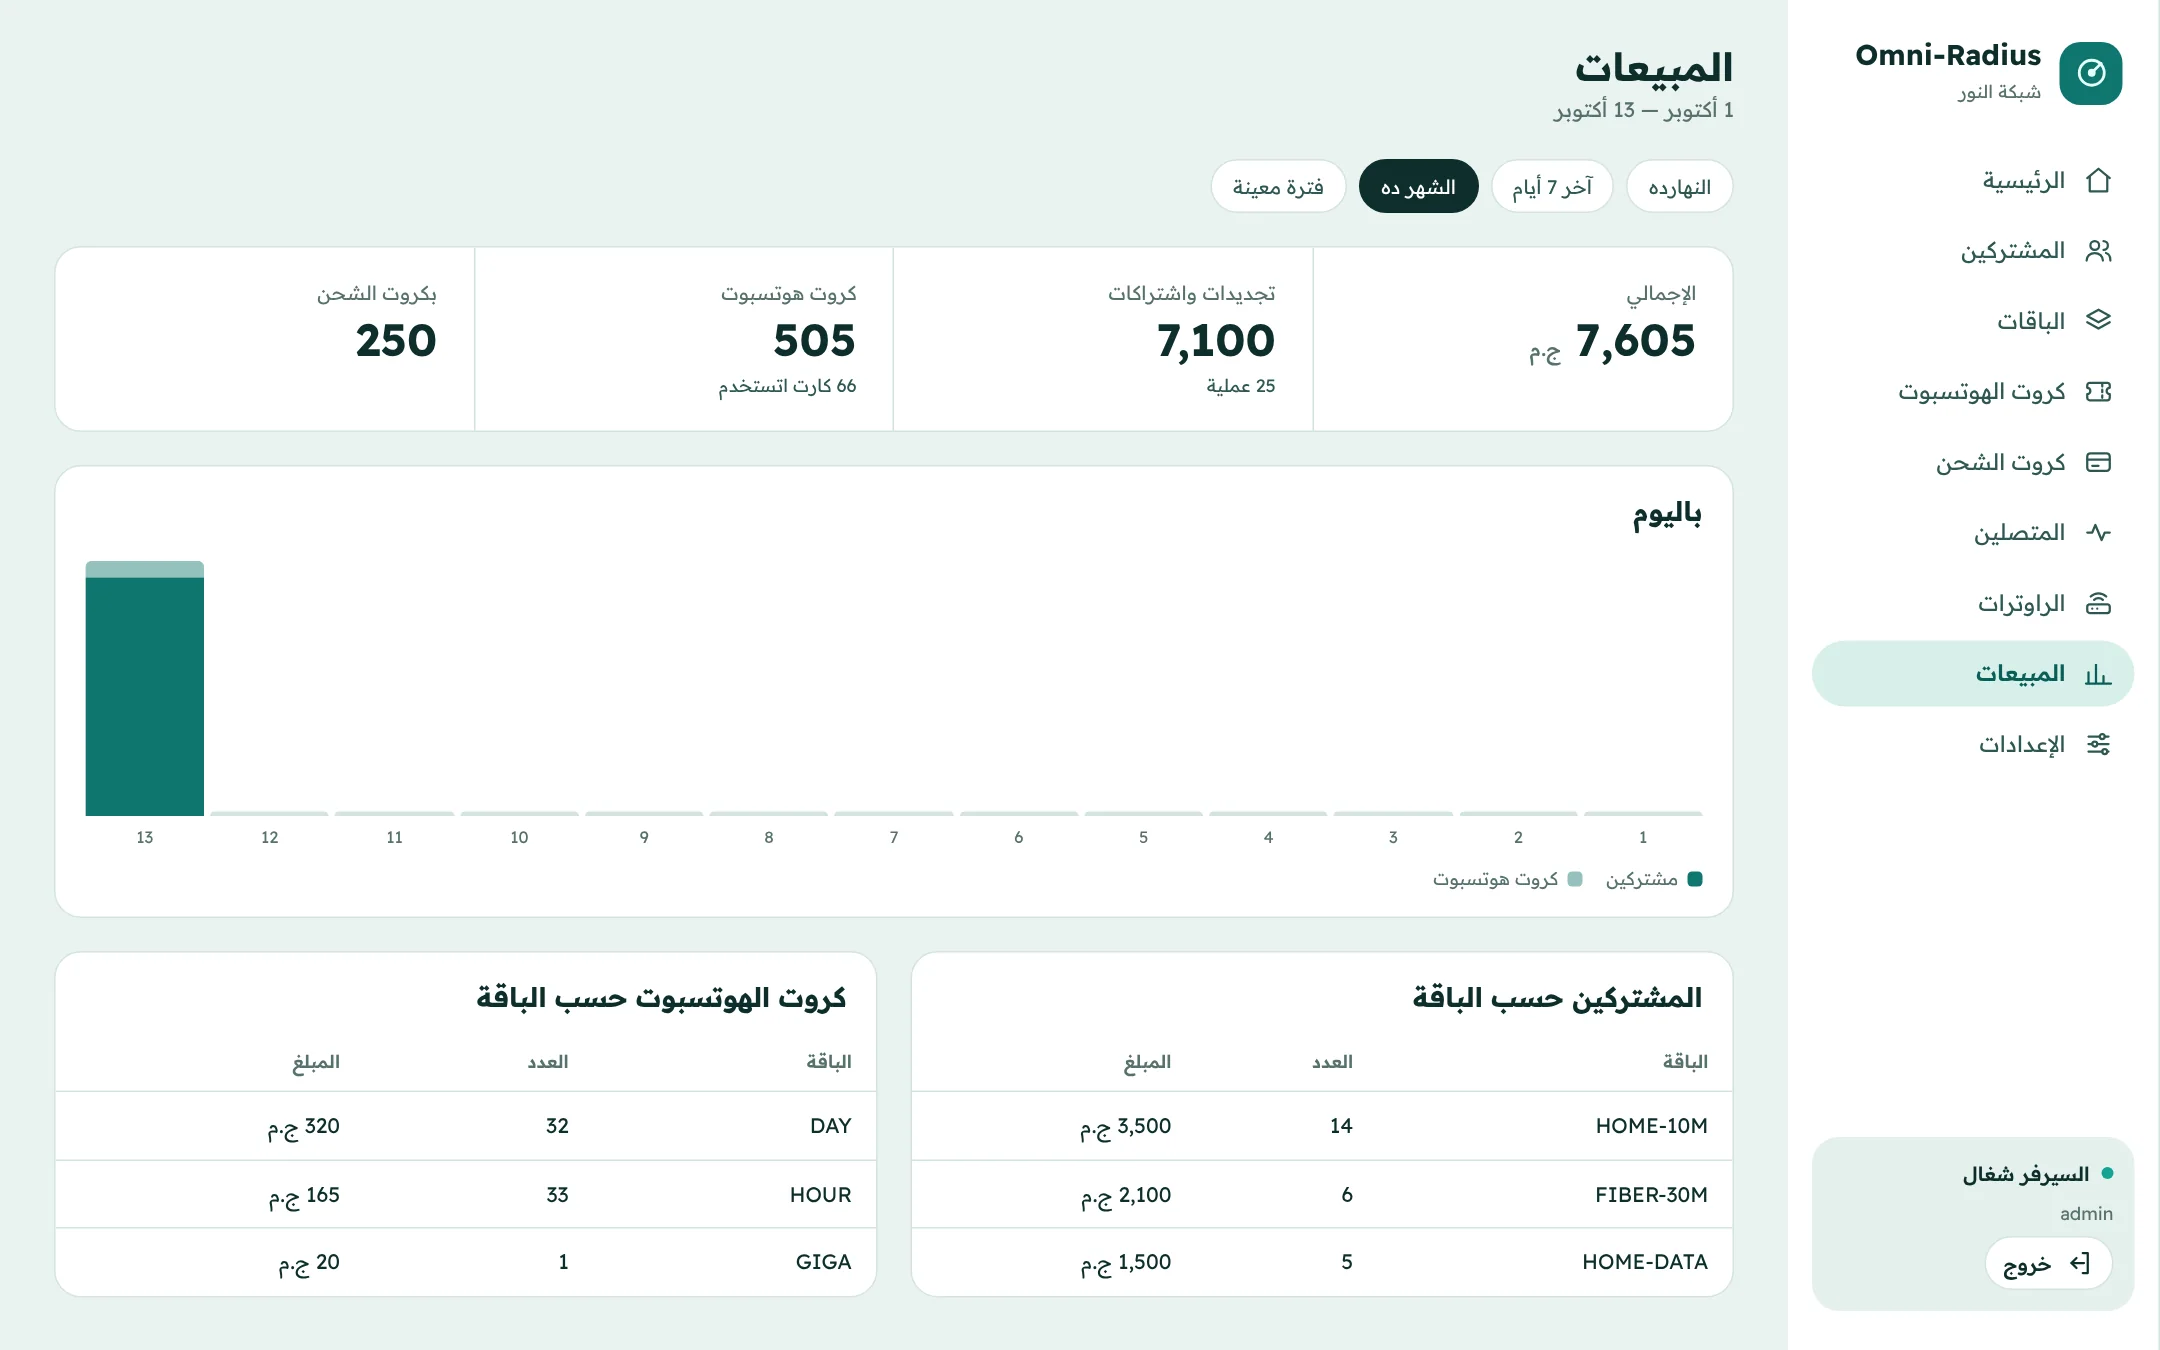Click the DAY hotspot package name
This screenshot has width=2160, height=1350.
pos(831,1126)
